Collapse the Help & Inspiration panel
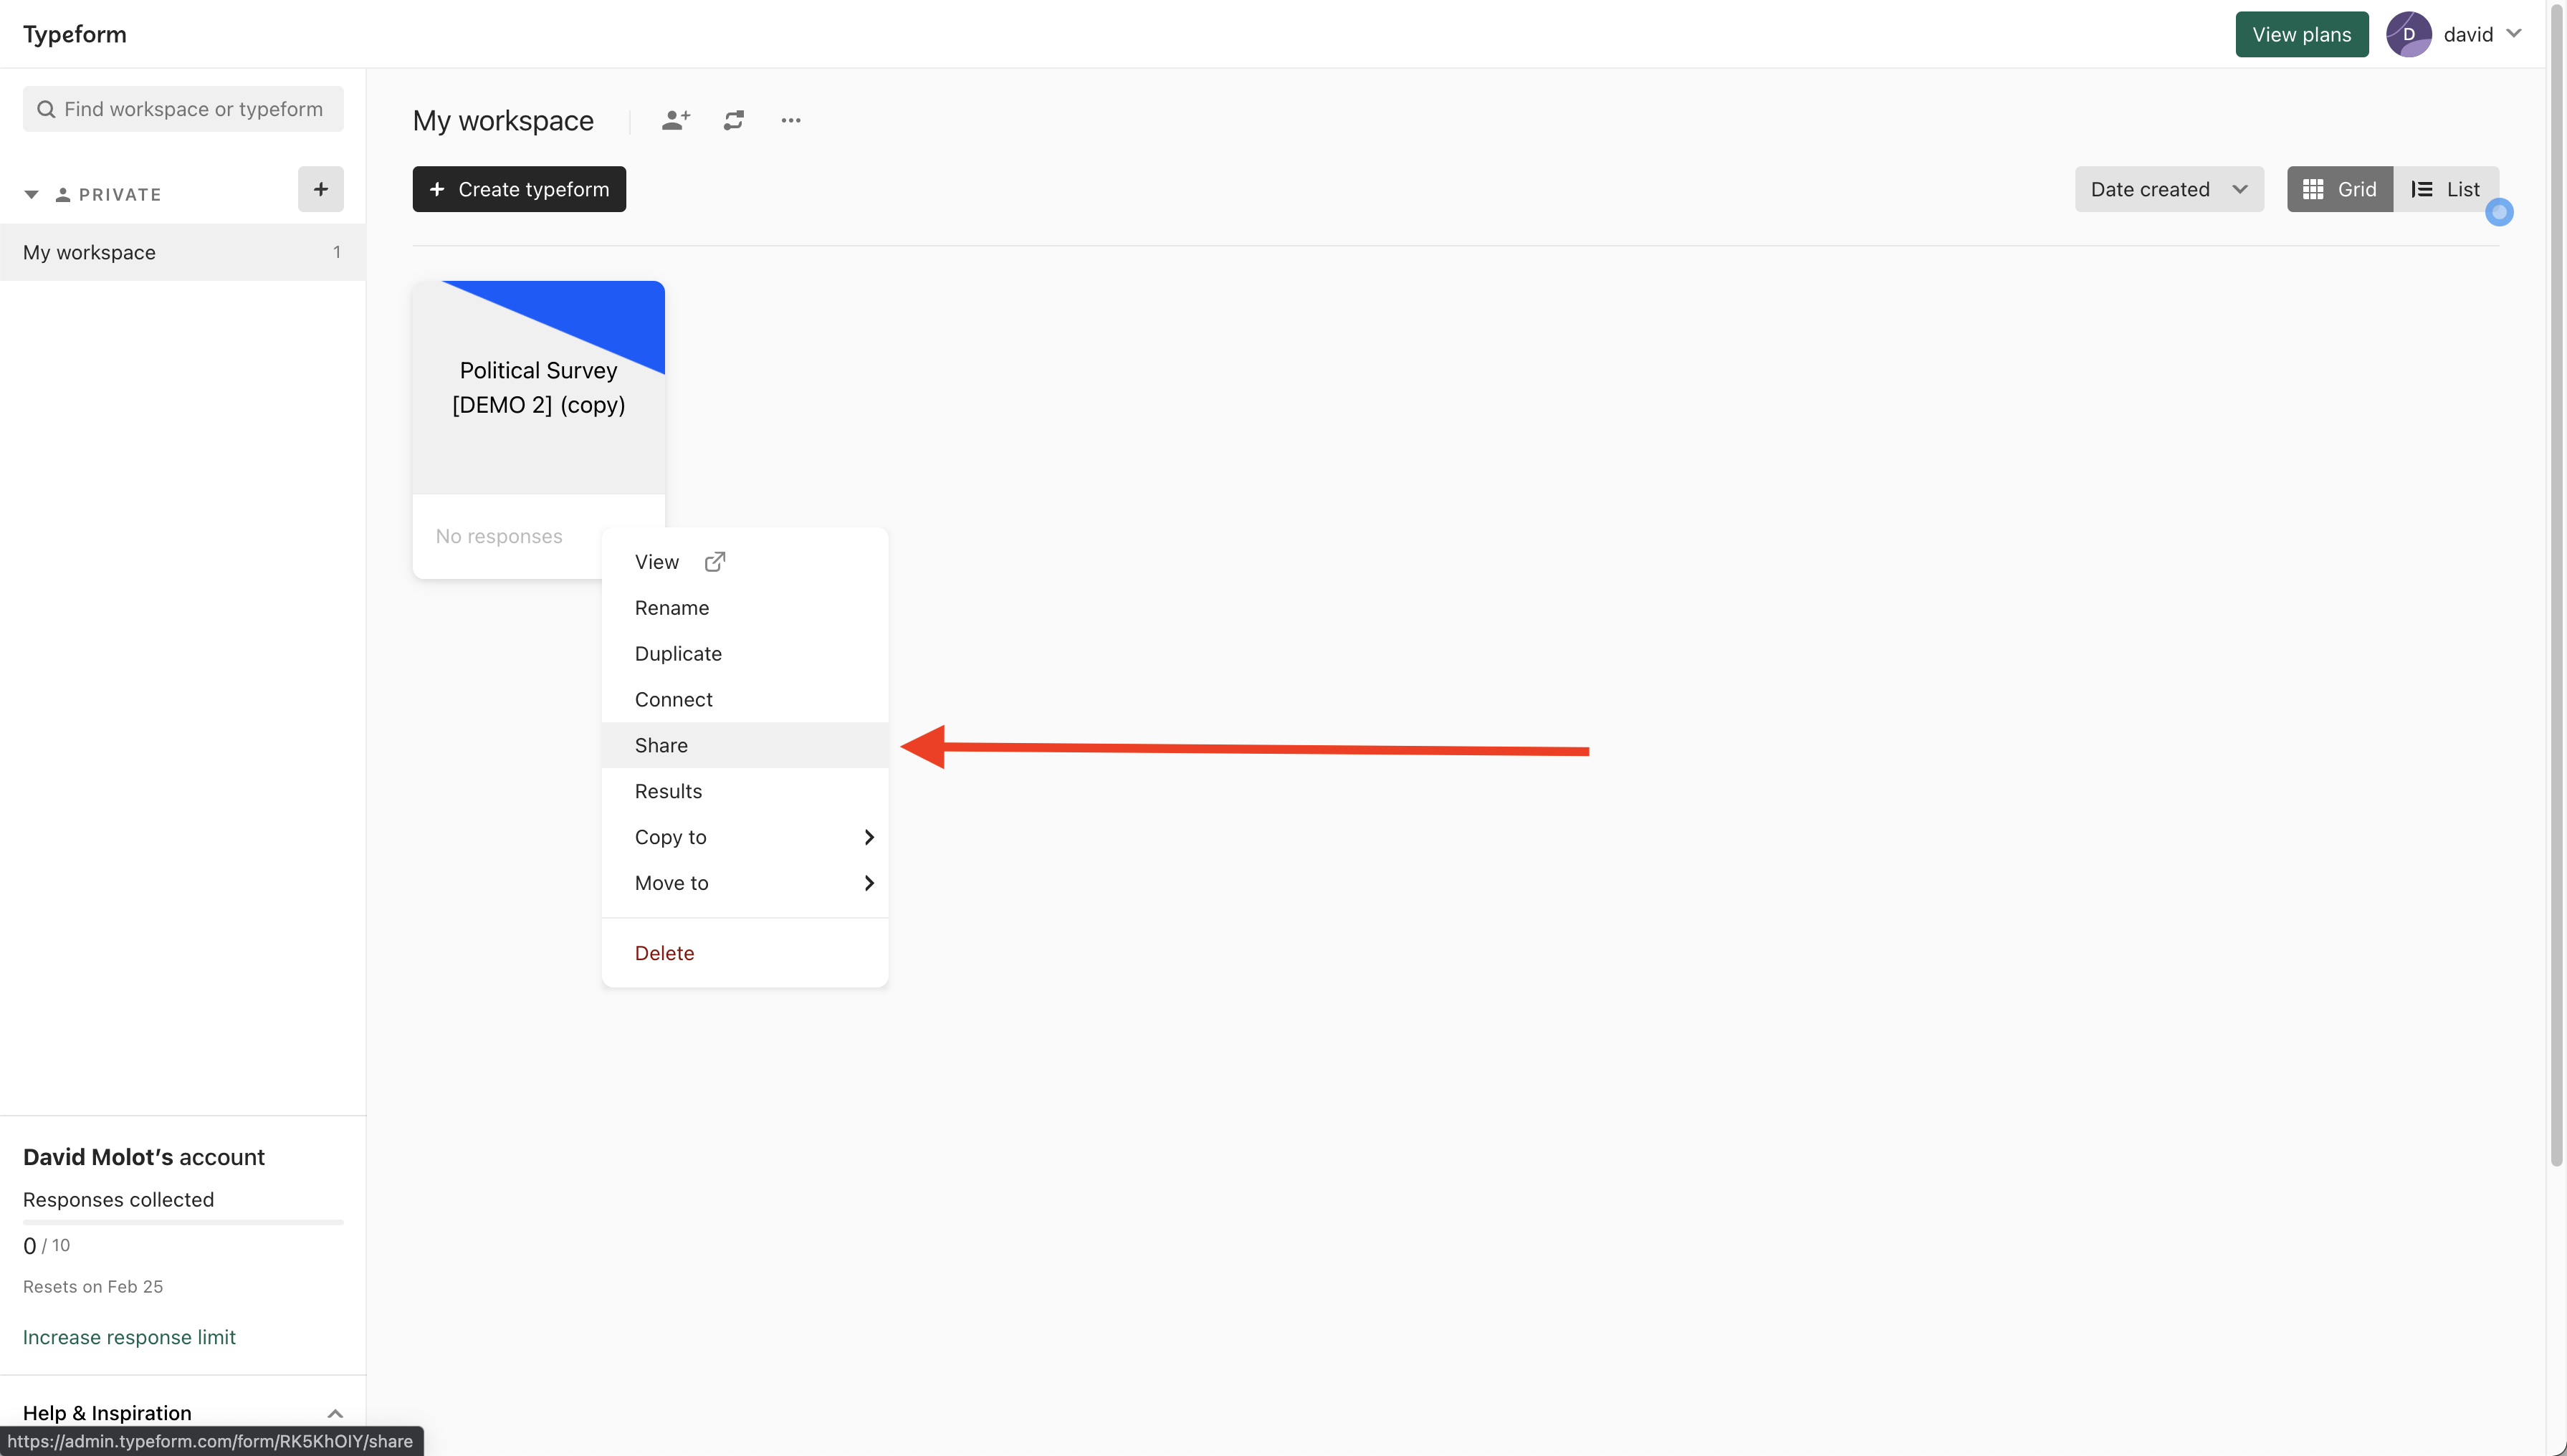2567x1456 pixels. 335,1413
